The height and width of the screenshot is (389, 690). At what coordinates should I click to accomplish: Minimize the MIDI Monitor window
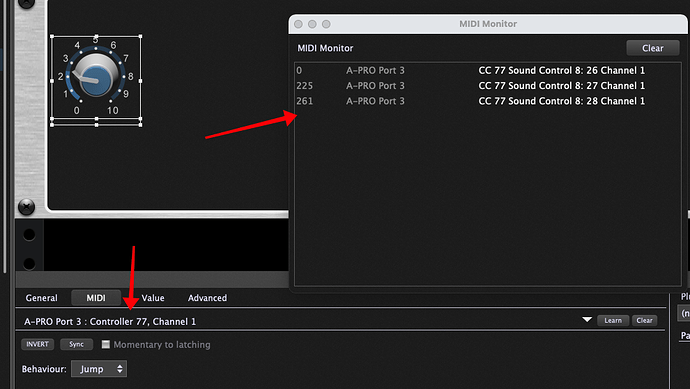point(312,24)
